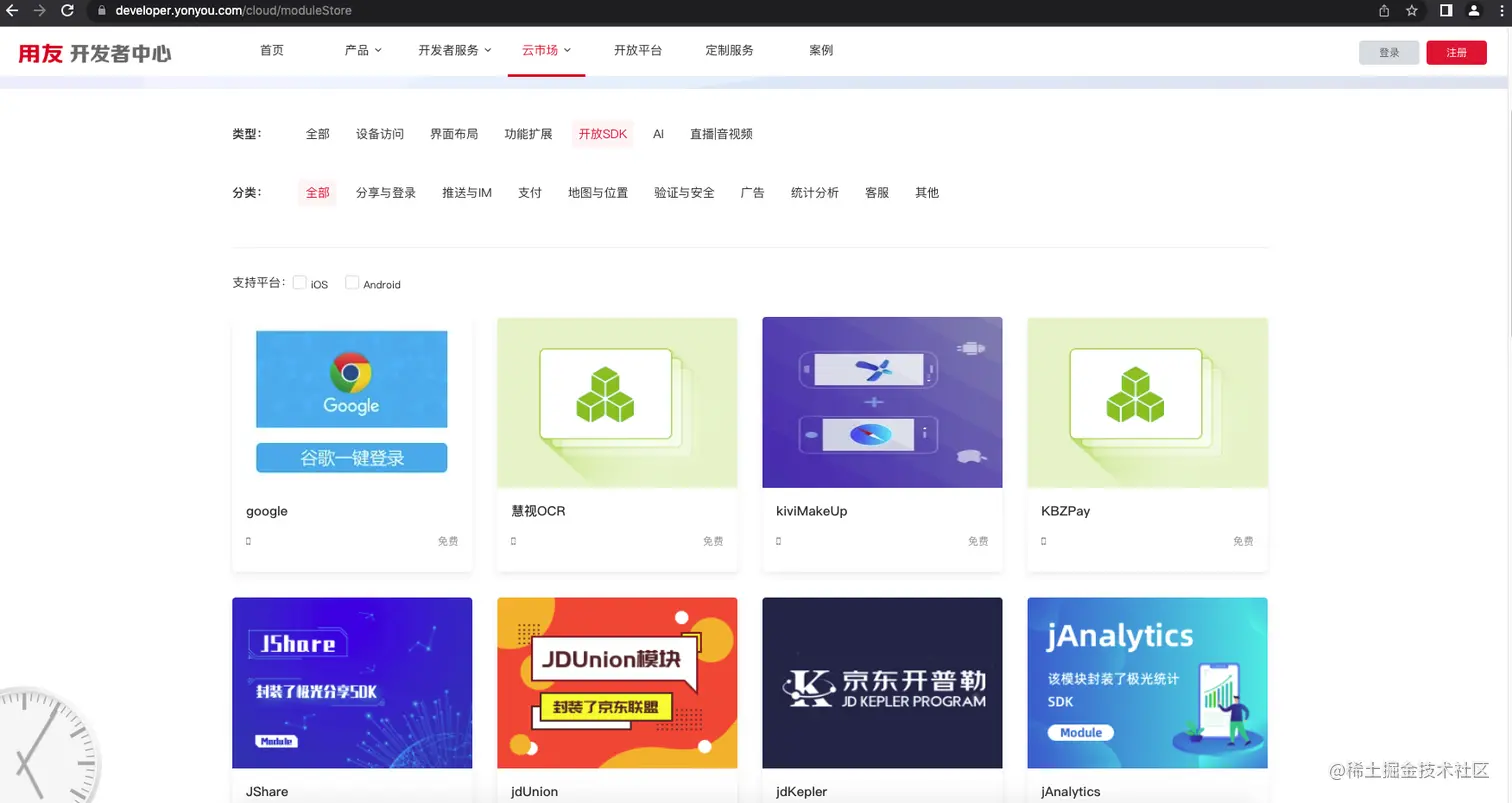Screen dimensions: 1512x803
Task: Filter category by 地图与位置
Action: [598, 193]
